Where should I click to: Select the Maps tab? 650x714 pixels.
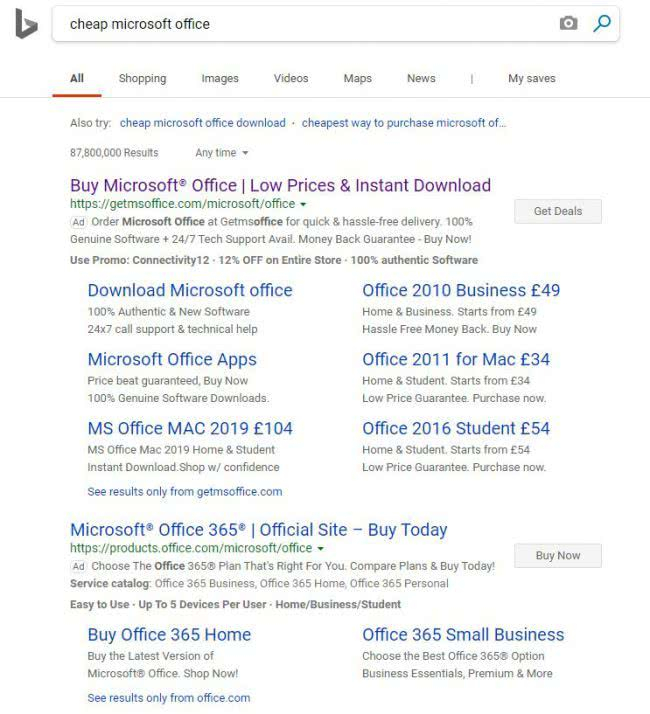(x=357, y=78)
